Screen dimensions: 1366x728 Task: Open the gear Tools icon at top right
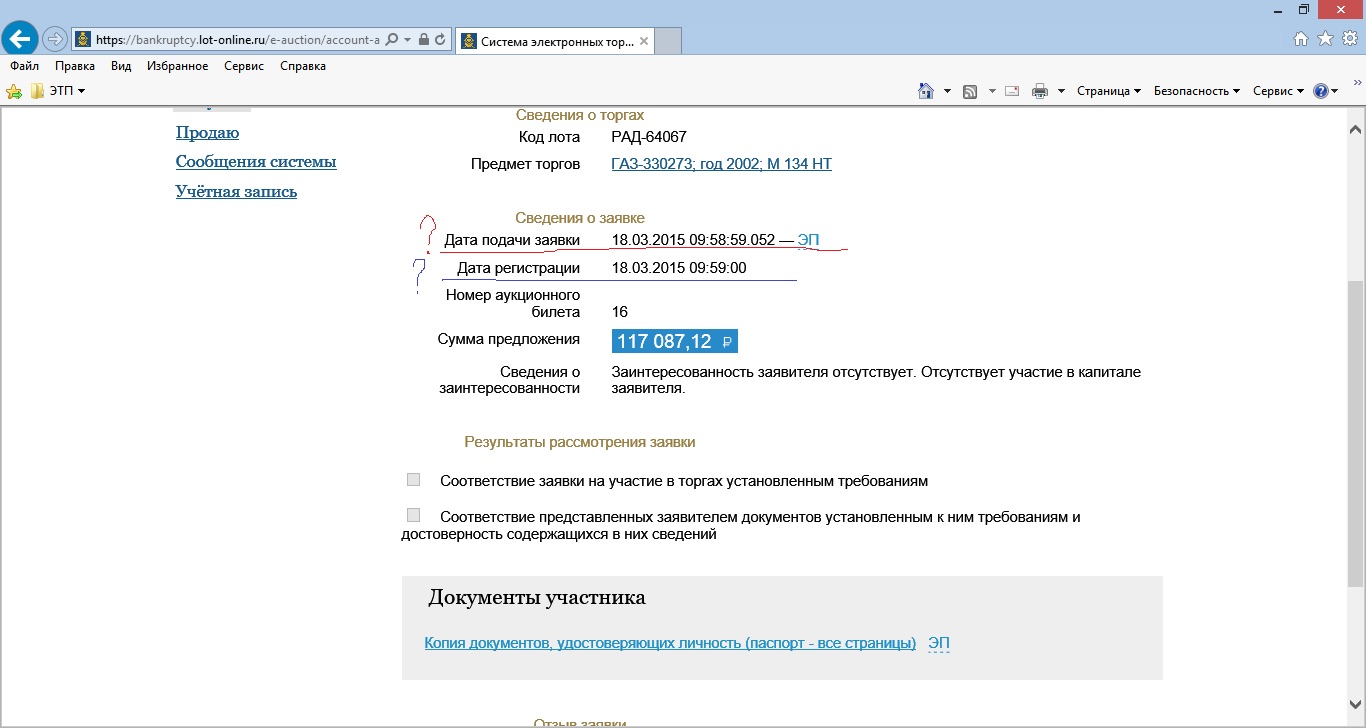coord(1349,39)
